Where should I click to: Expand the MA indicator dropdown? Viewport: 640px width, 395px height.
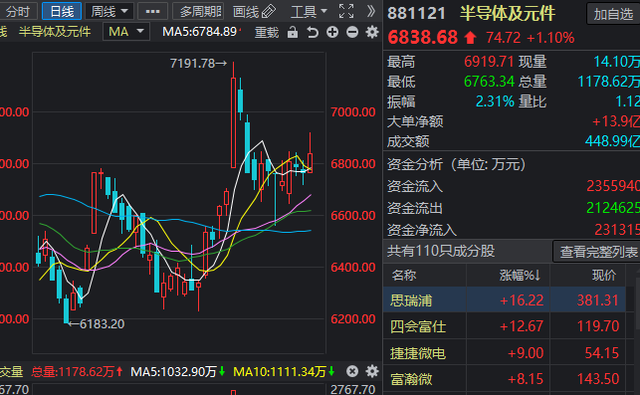[x=126, y=31]
